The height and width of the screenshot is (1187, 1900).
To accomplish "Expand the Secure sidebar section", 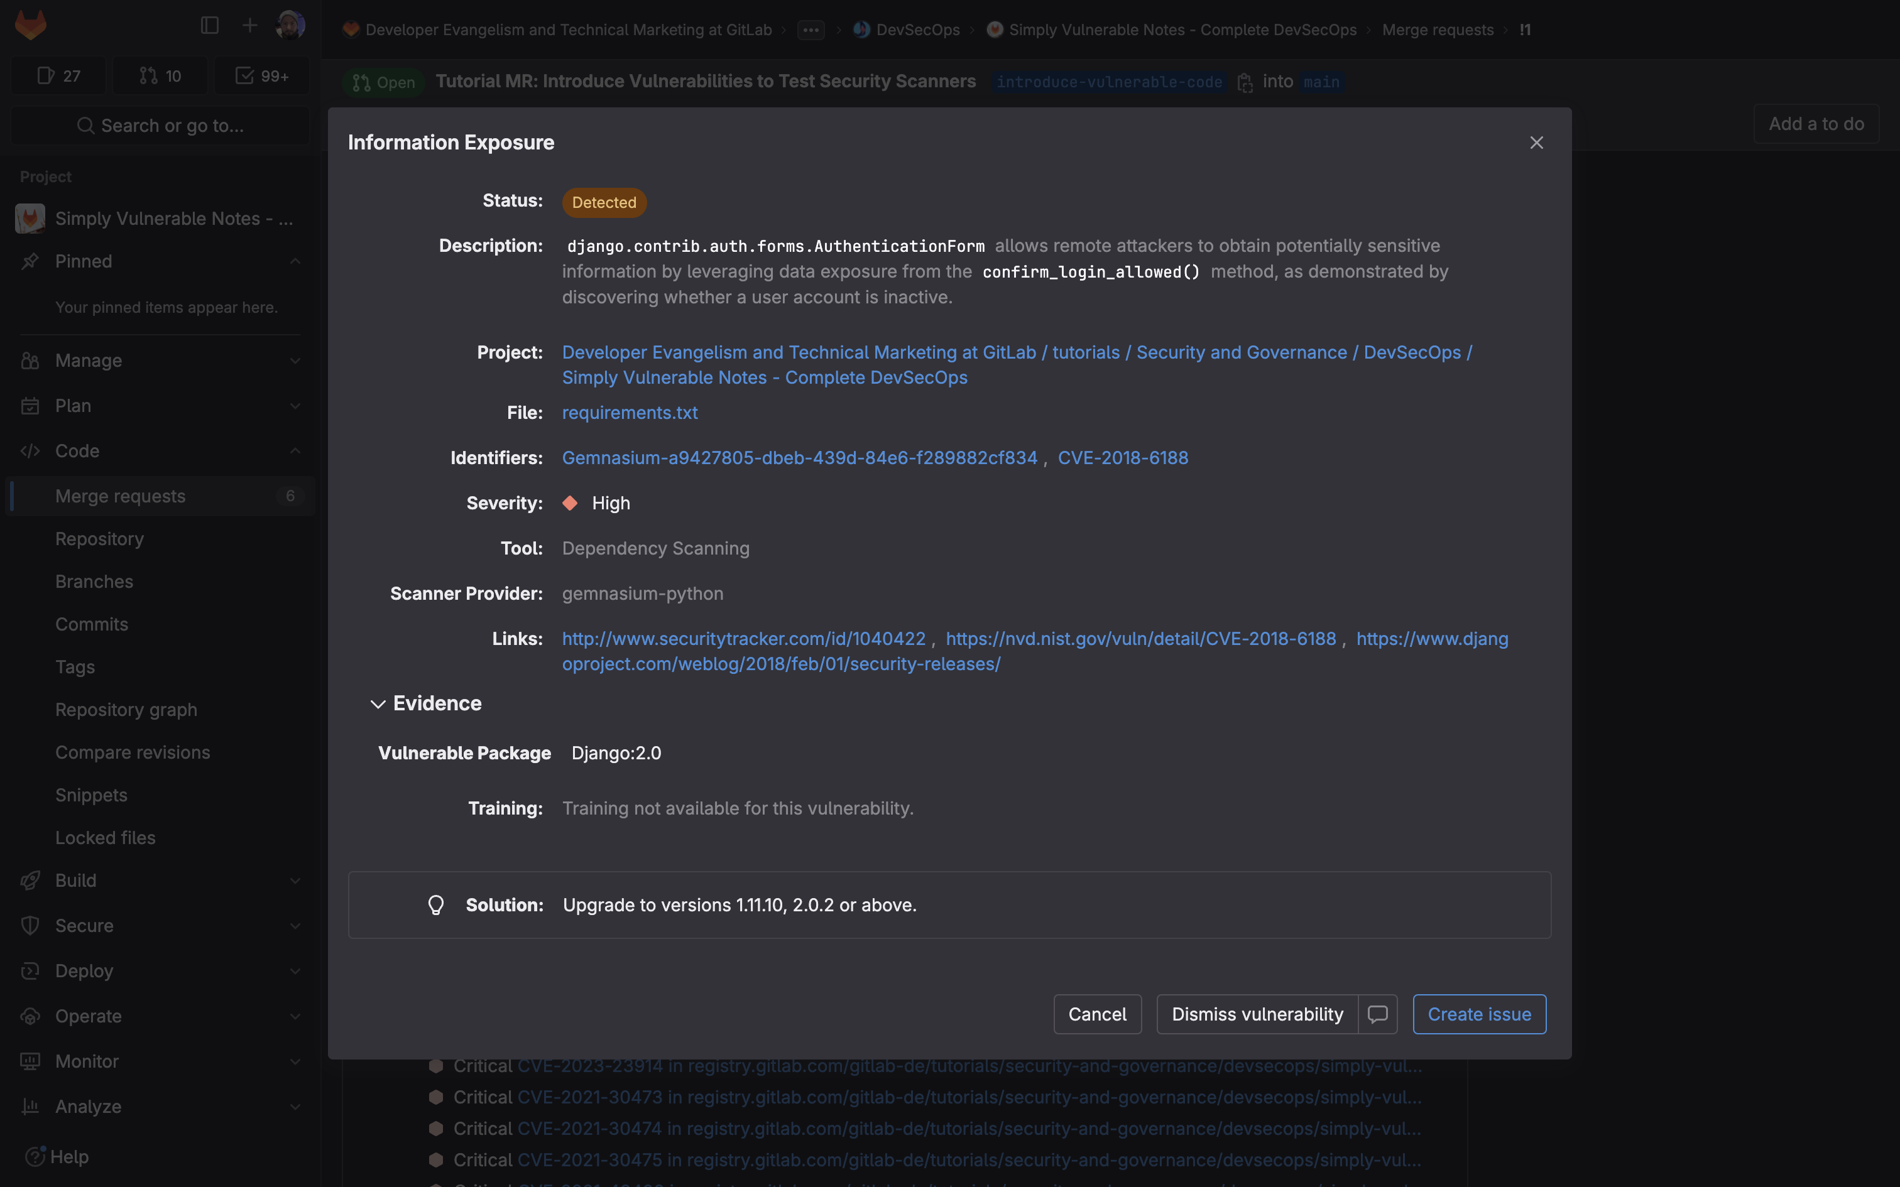I will pyautogui.click(x=160, y=926).
